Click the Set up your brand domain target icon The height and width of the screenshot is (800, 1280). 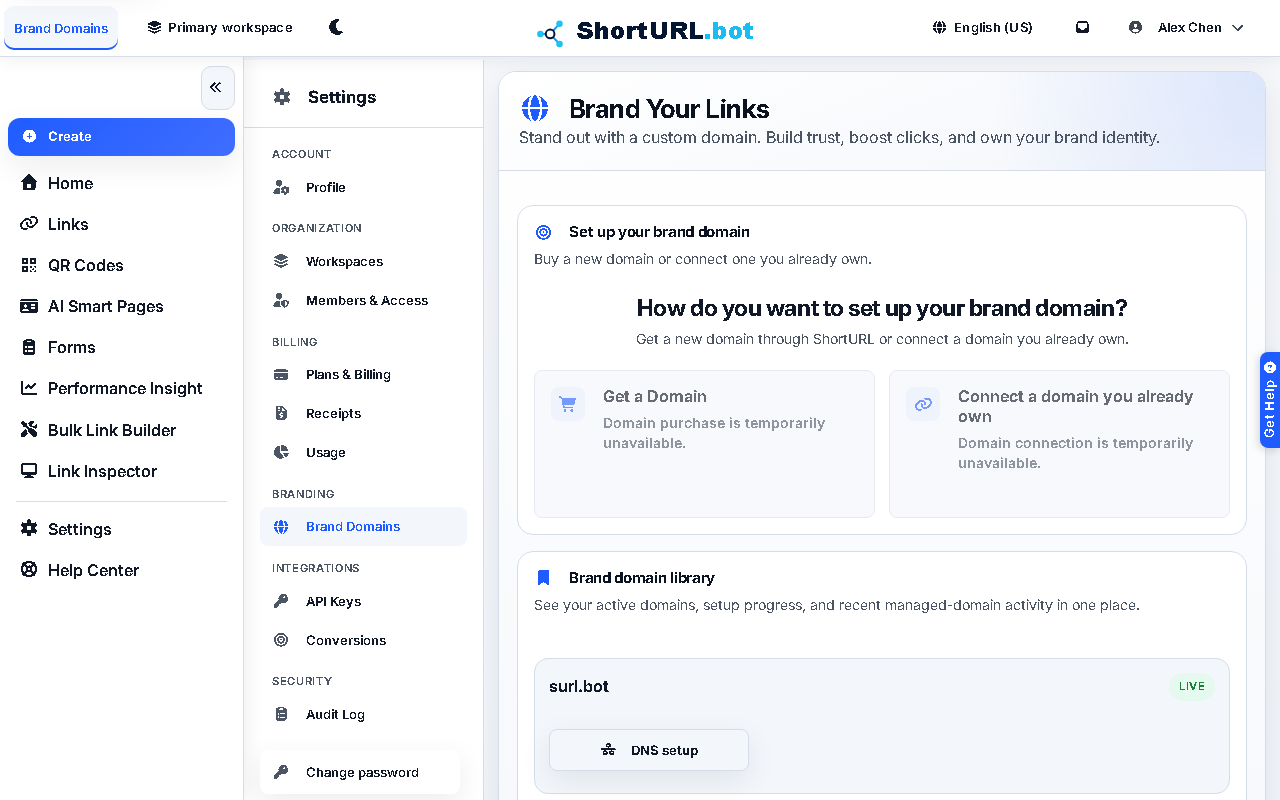coord(544,232)
